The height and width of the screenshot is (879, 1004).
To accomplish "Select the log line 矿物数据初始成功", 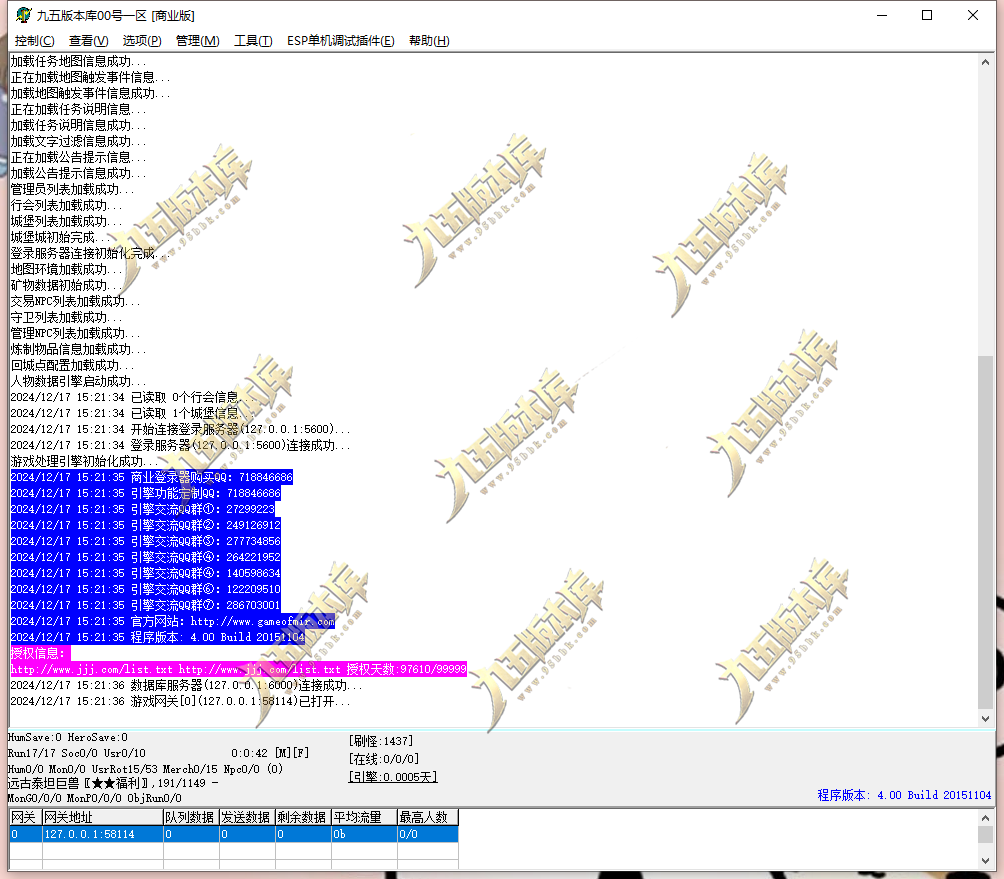I will coord(67,286).
